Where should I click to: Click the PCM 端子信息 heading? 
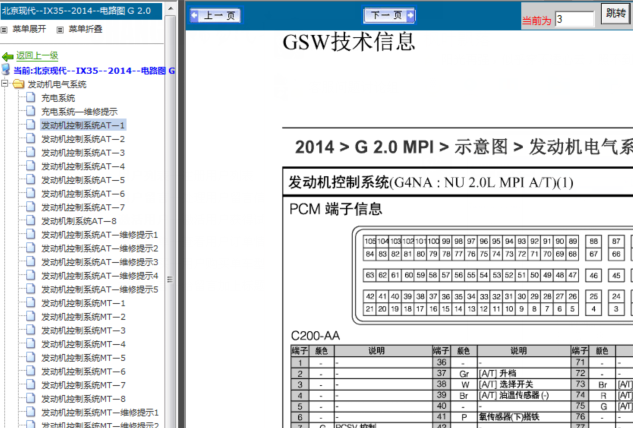tap(335, 209)
